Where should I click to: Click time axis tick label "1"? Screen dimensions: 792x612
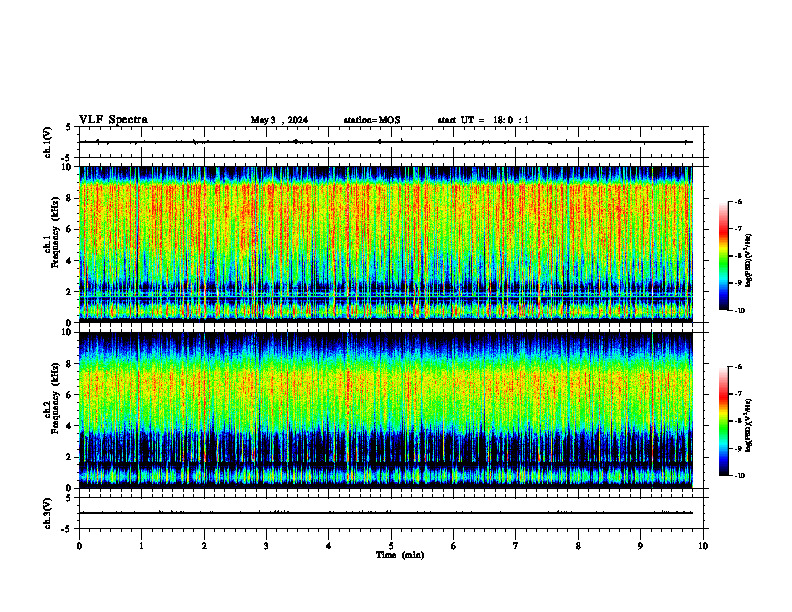coord(141,546)
